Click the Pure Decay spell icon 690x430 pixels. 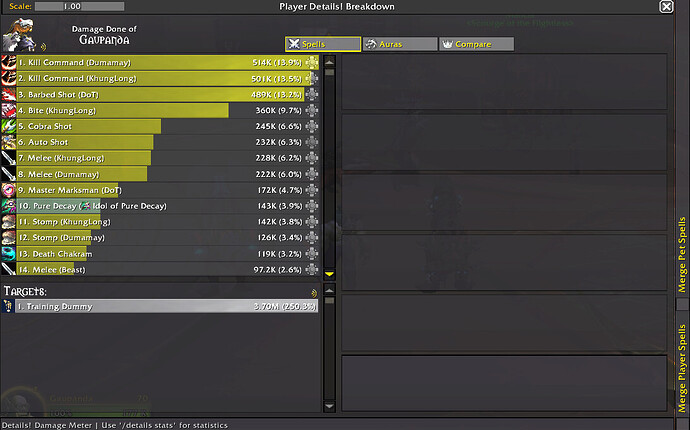[x=9, y=206]
